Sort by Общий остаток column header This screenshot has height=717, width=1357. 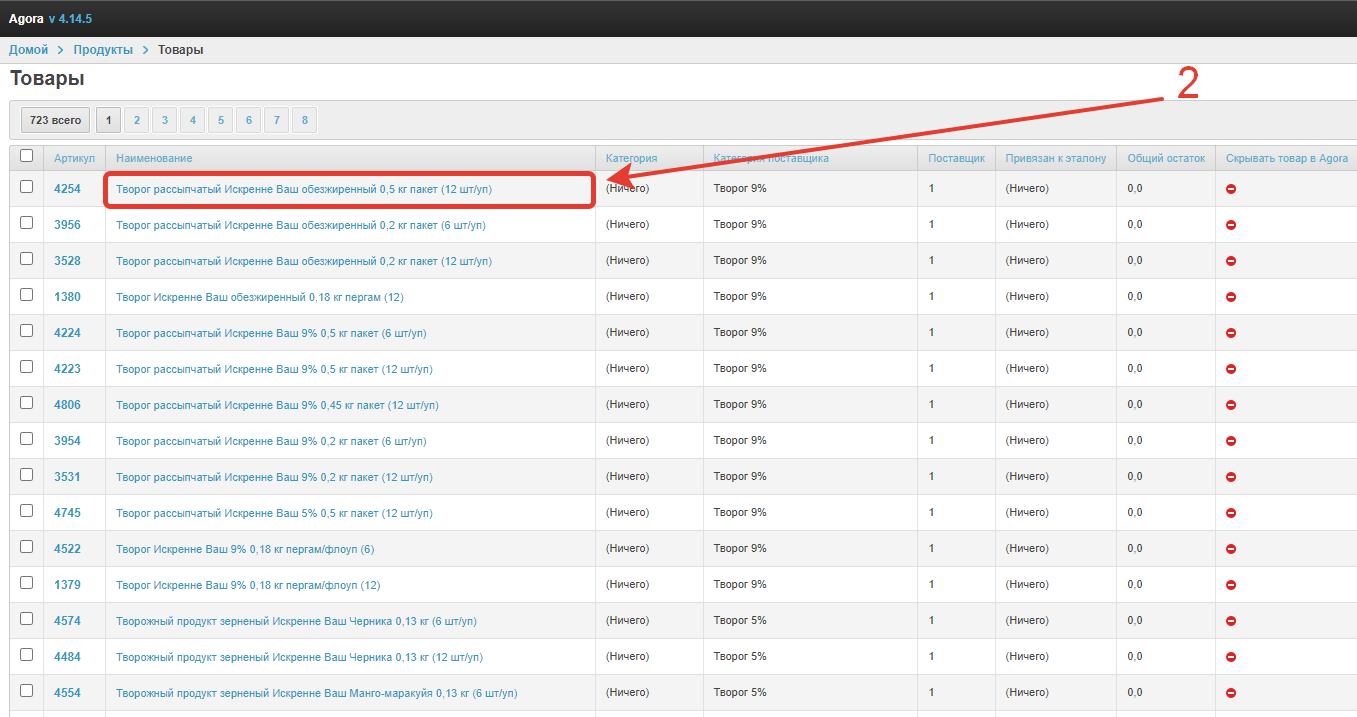tap(1166, 158)
